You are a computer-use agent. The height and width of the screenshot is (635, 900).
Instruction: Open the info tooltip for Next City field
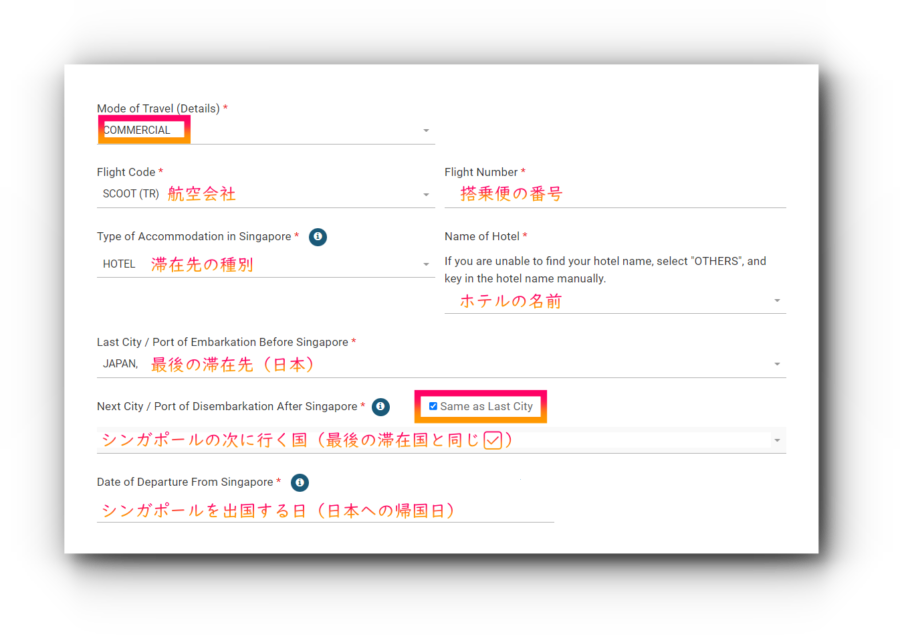[380, 407]
